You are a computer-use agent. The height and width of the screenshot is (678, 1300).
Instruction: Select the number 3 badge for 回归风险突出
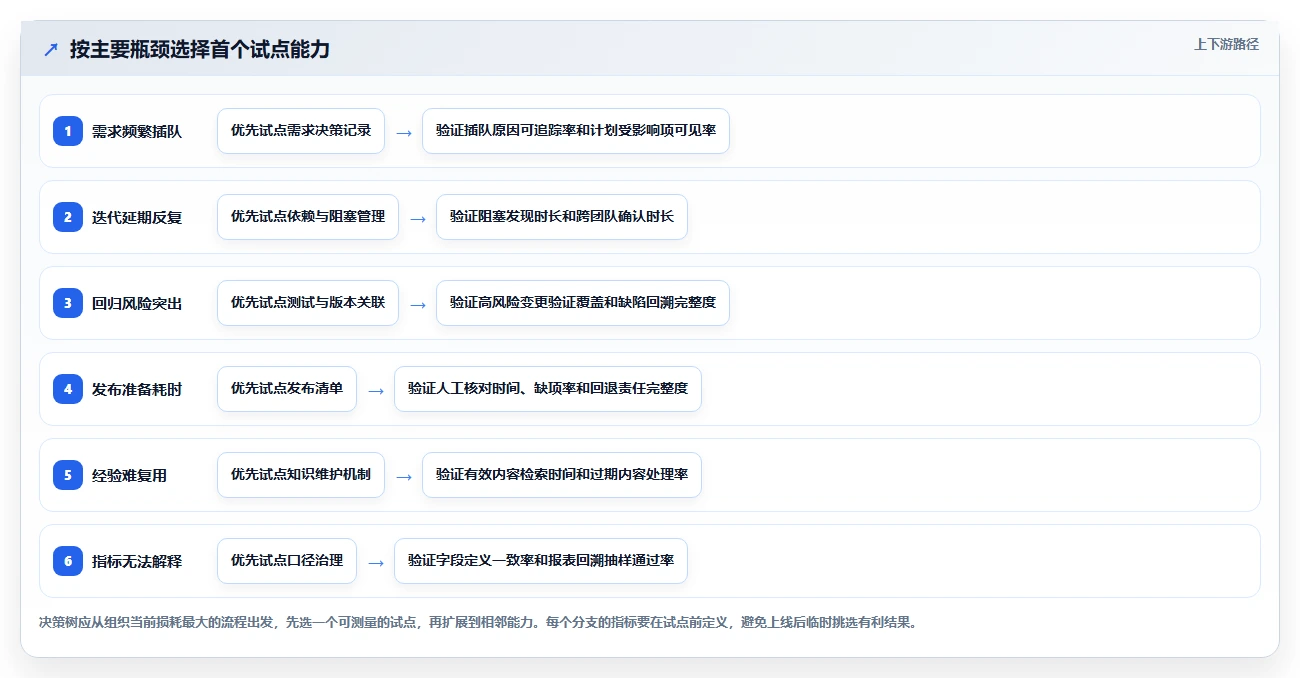[x=68, y=303]
